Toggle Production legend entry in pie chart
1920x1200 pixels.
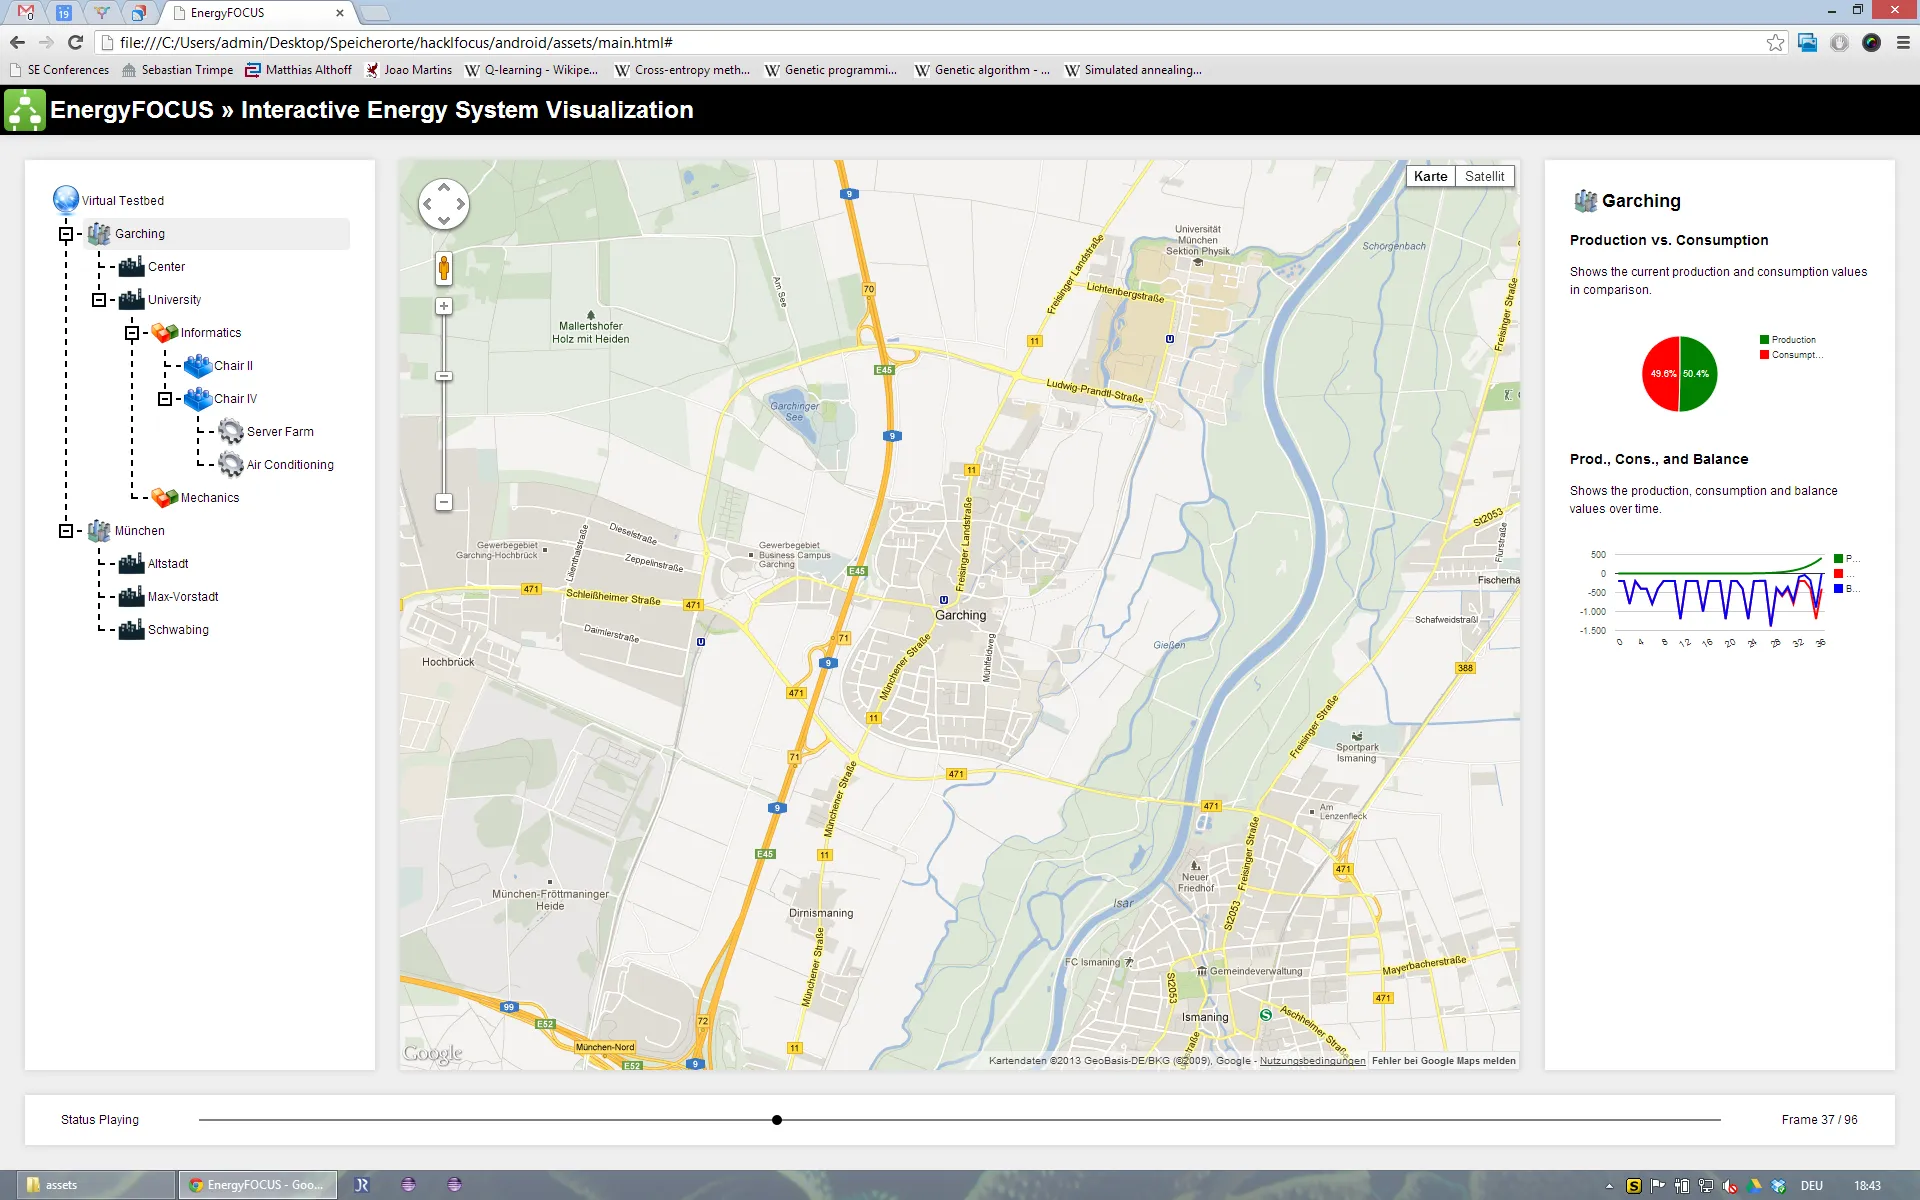pyautogui.click(x=1788, y=340)
